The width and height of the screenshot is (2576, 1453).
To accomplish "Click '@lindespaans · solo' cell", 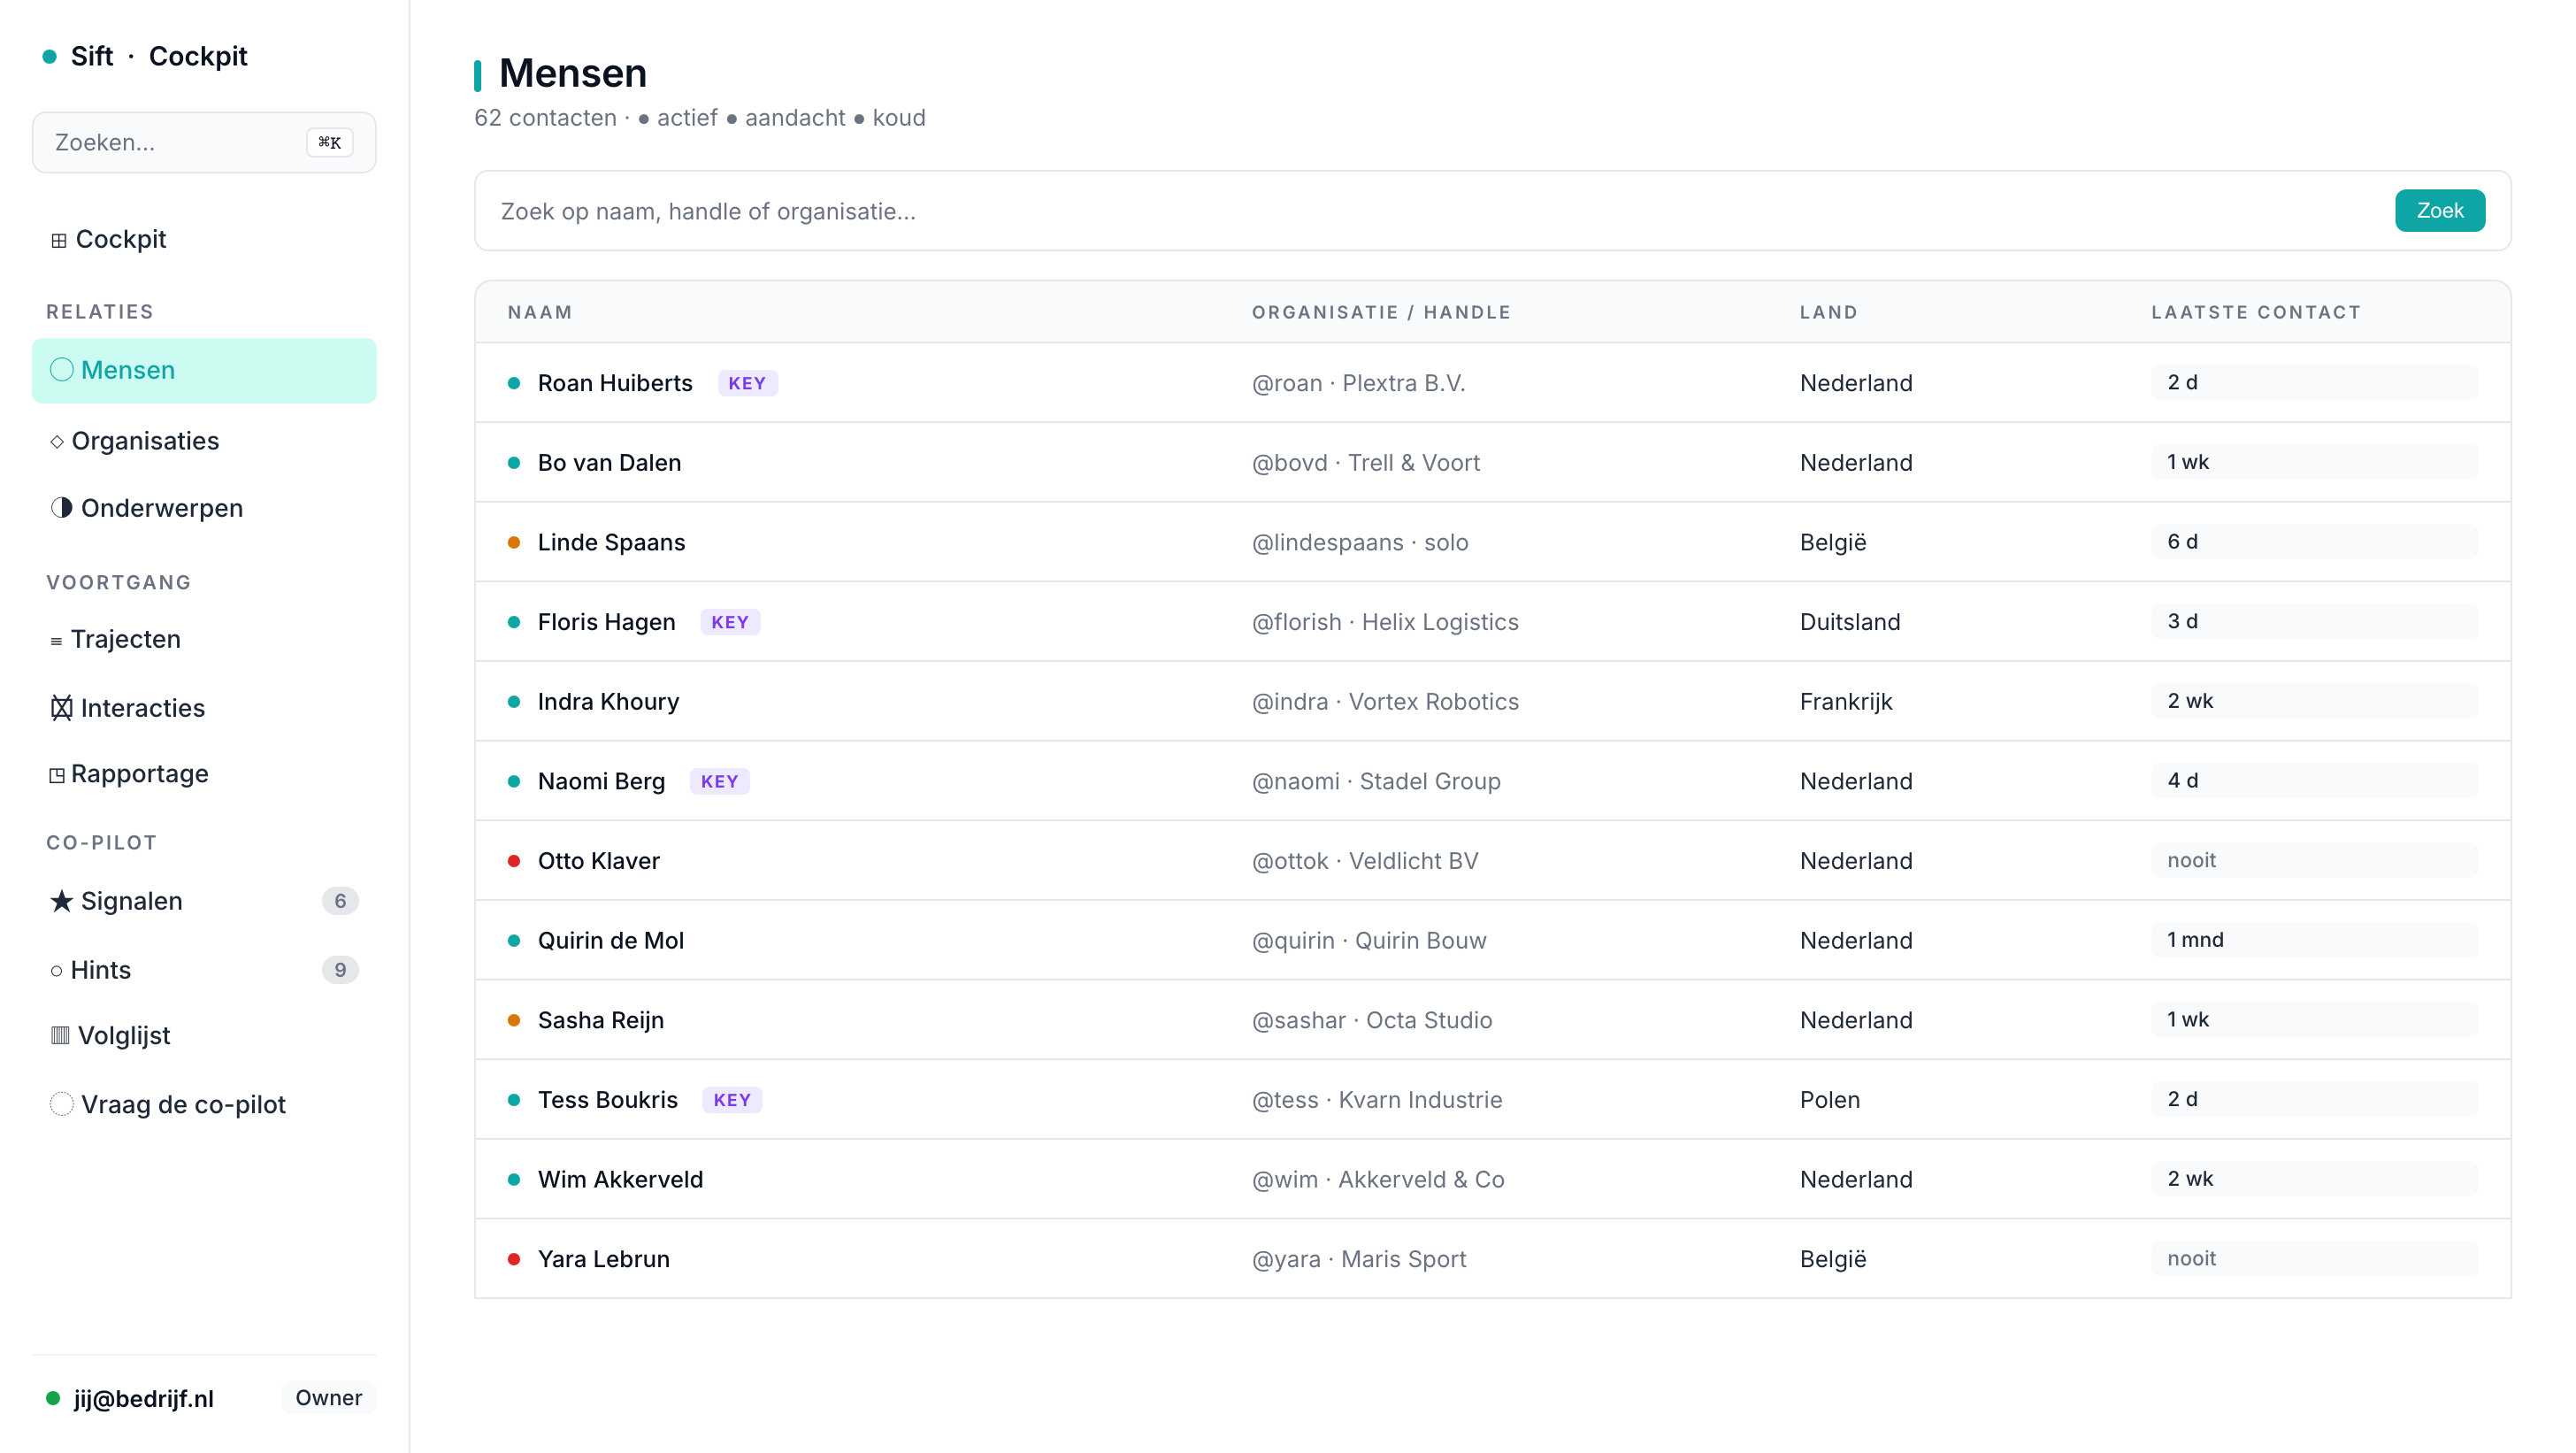I will [1360, 542].
